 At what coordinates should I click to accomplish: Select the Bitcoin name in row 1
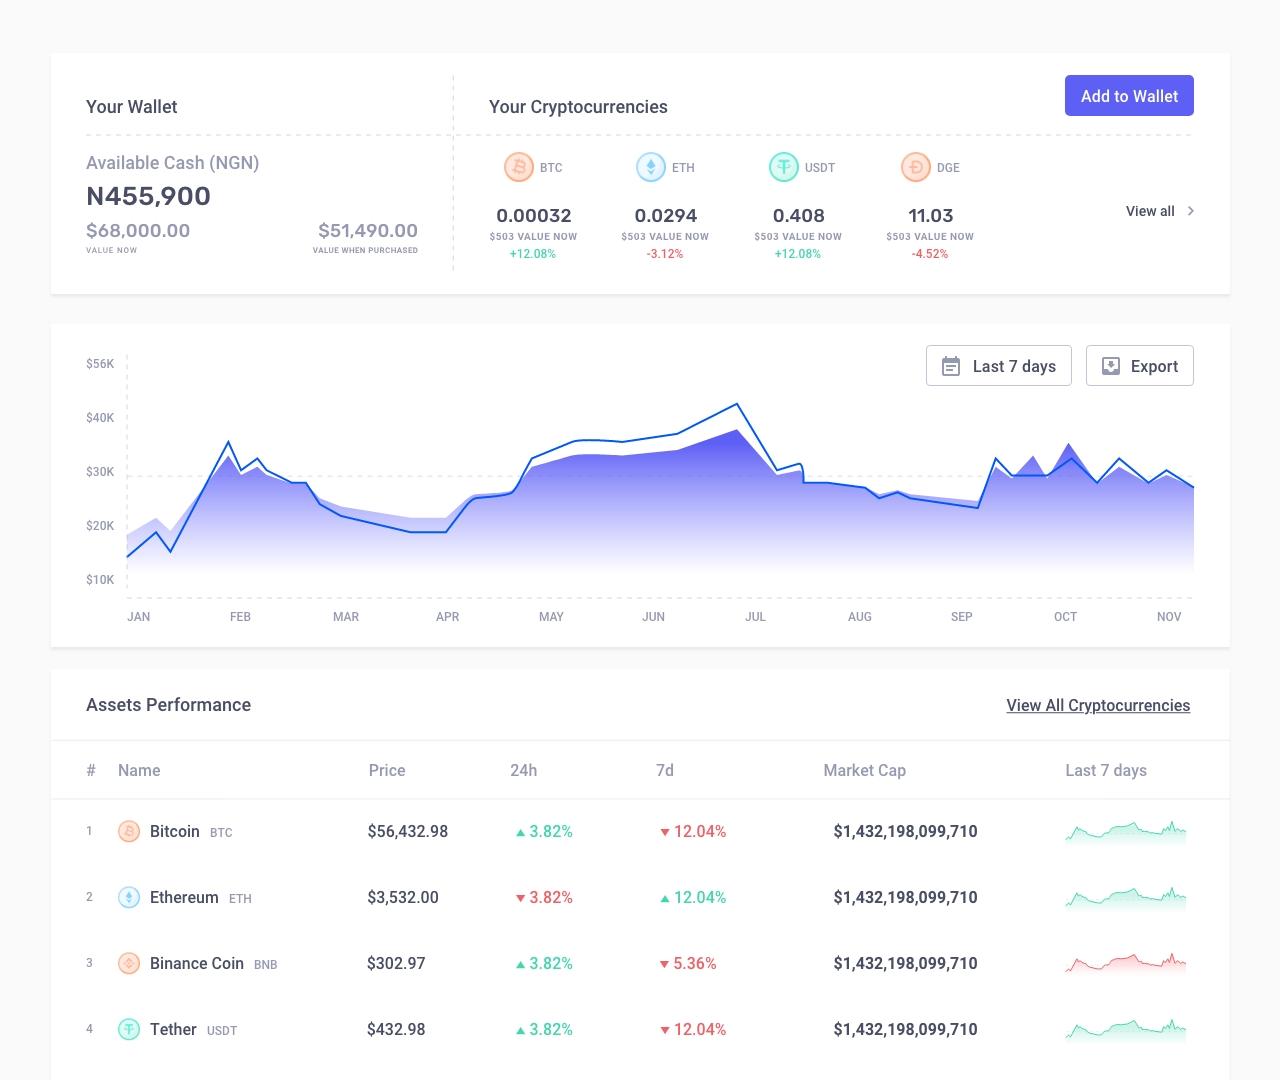click(175, 831)
